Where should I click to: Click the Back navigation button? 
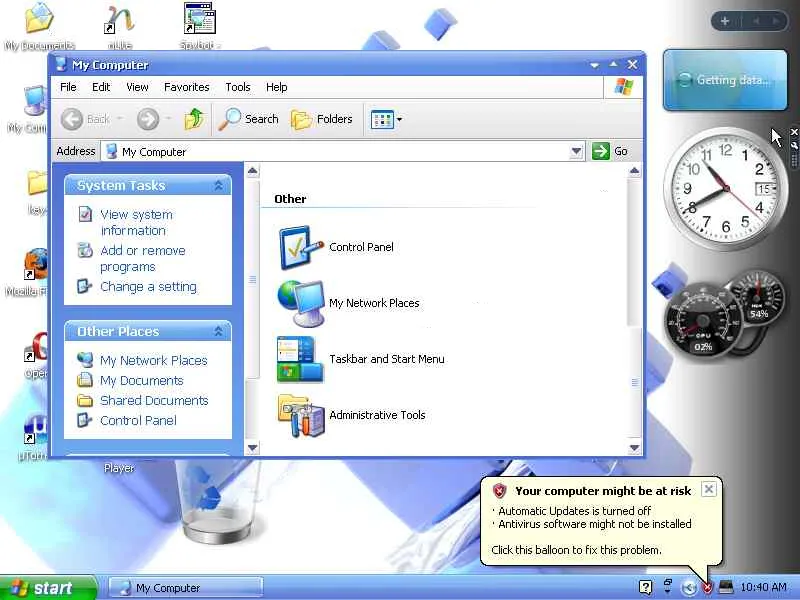tap(85, 119)
